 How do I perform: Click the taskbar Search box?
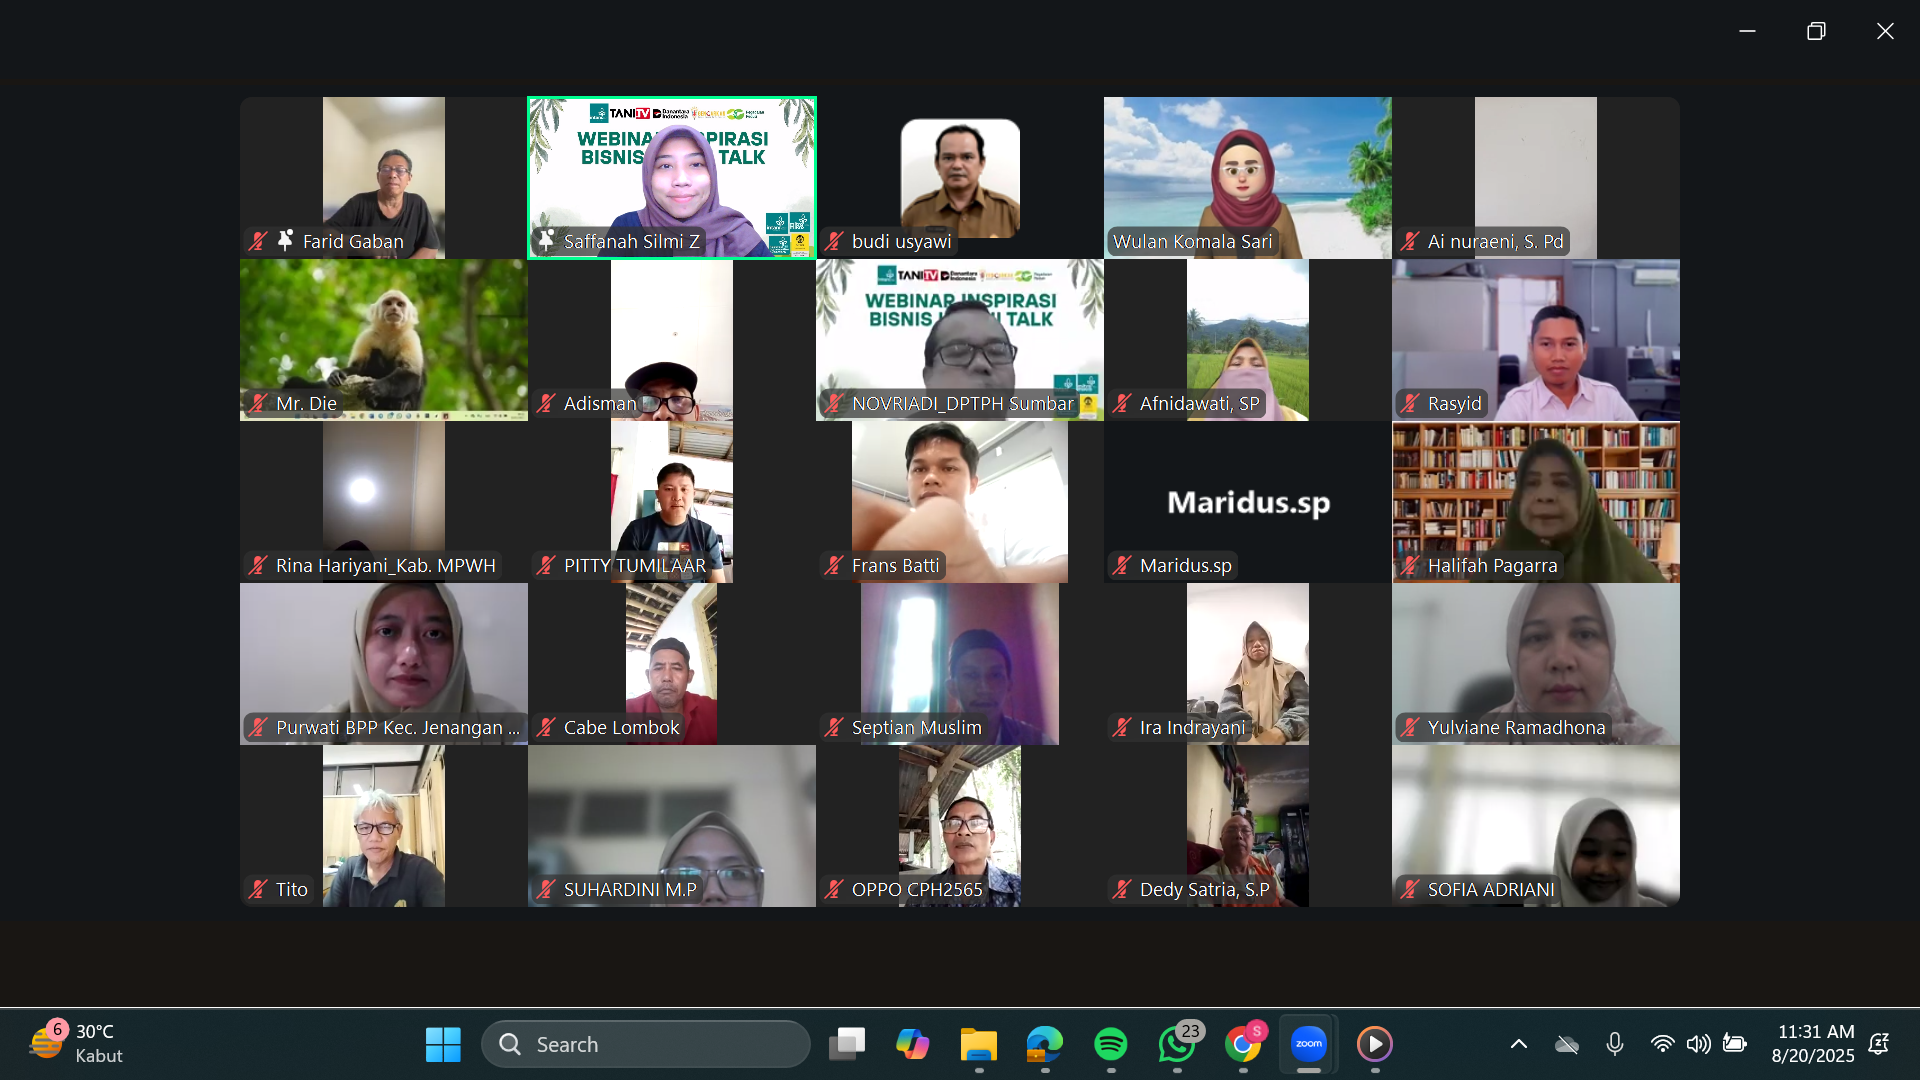646,1044
